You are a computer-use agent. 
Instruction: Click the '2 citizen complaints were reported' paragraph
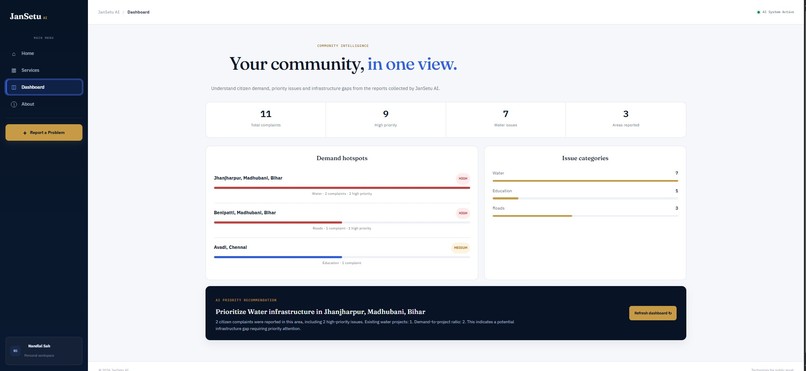point(364,325)
